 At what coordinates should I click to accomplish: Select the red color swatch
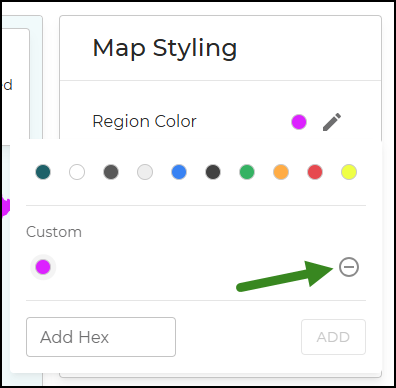click(x=315, y=172)
